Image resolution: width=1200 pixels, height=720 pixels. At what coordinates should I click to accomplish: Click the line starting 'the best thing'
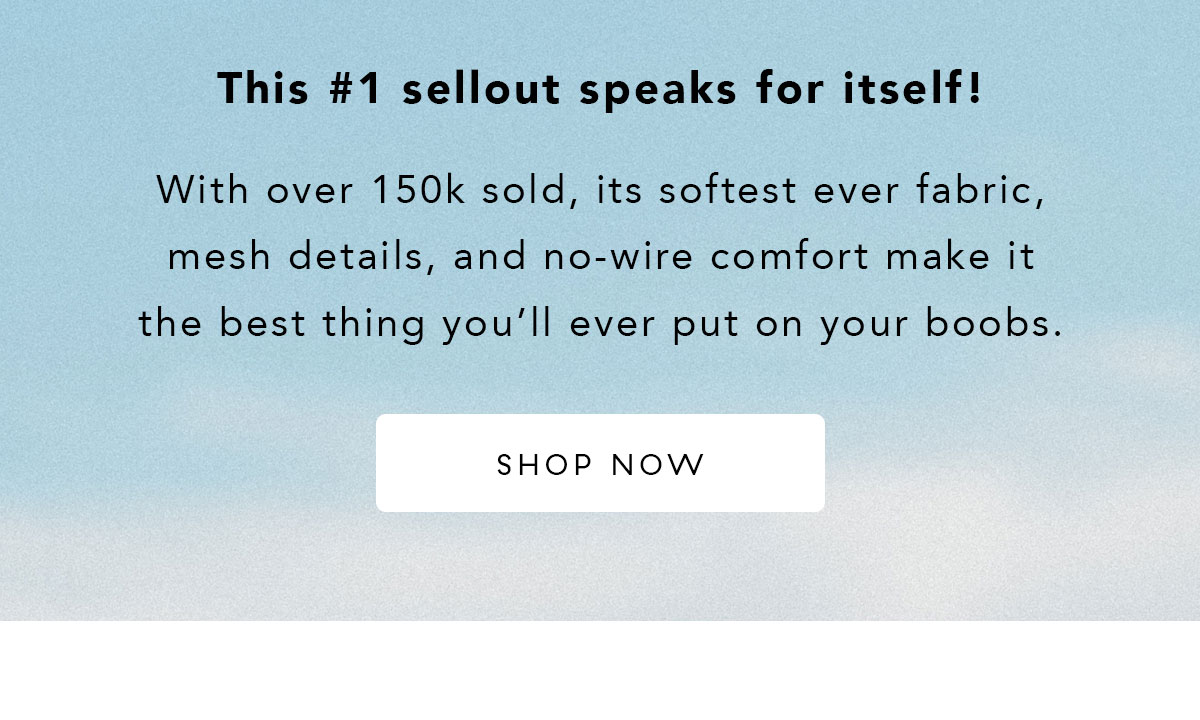point(600,324)
